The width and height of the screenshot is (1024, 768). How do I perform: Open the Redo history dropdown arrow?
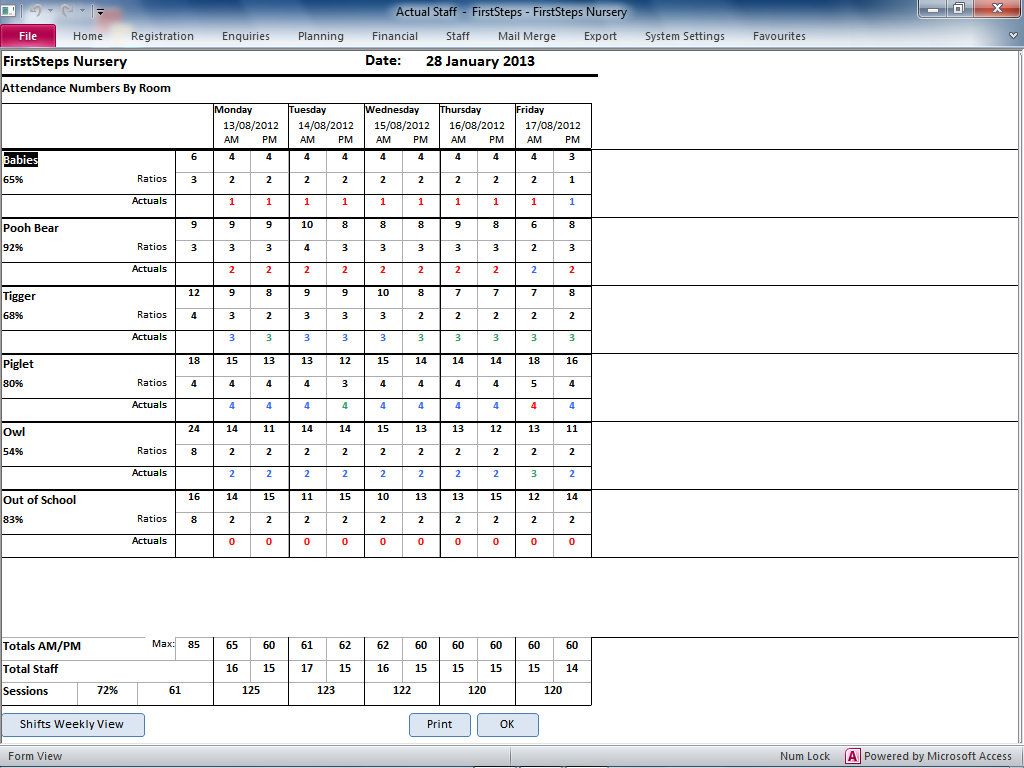tap(82, 10)
